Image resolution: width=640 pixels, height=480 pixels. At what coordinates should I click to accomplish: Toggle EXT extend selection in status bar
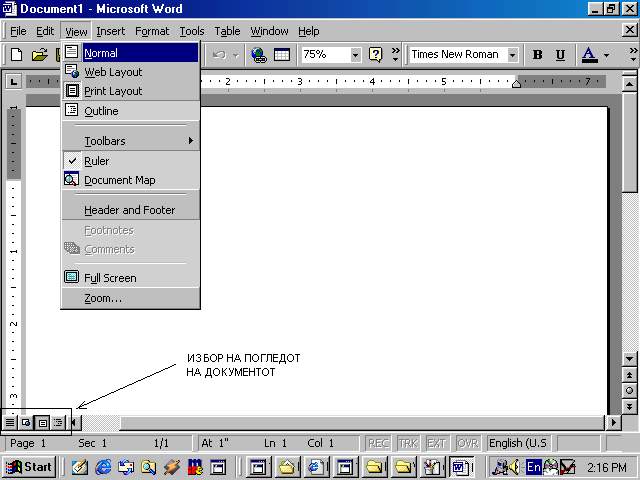tap(436, 443)
